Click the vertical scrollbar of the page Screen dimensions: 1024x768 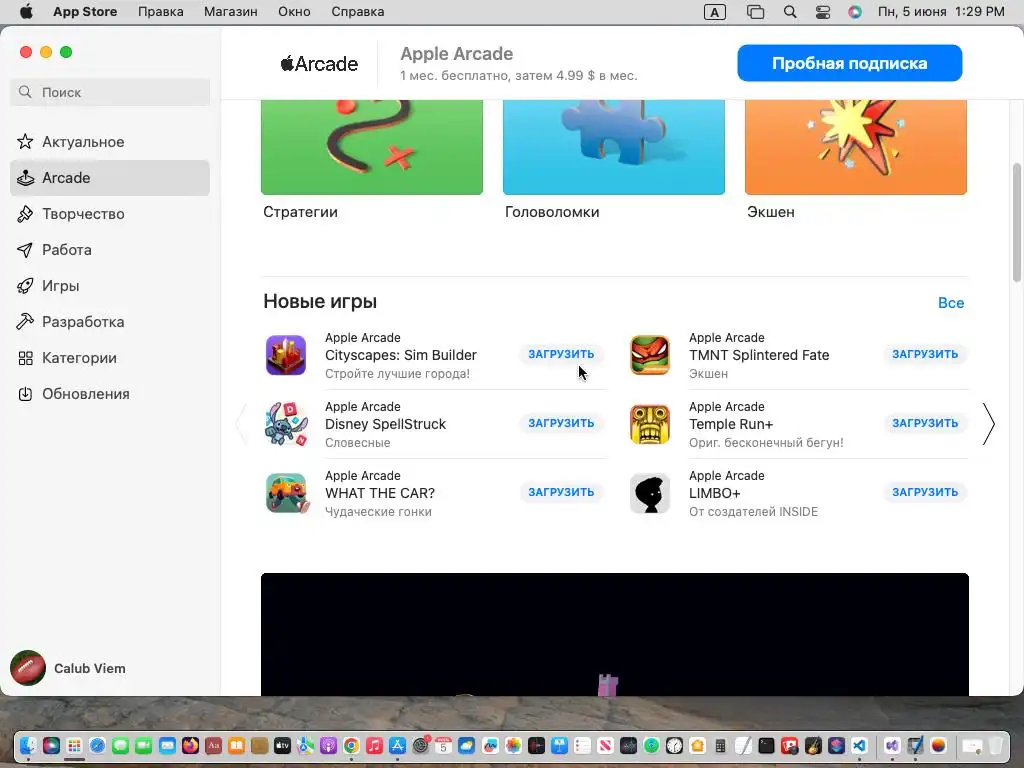[1017, 222]
